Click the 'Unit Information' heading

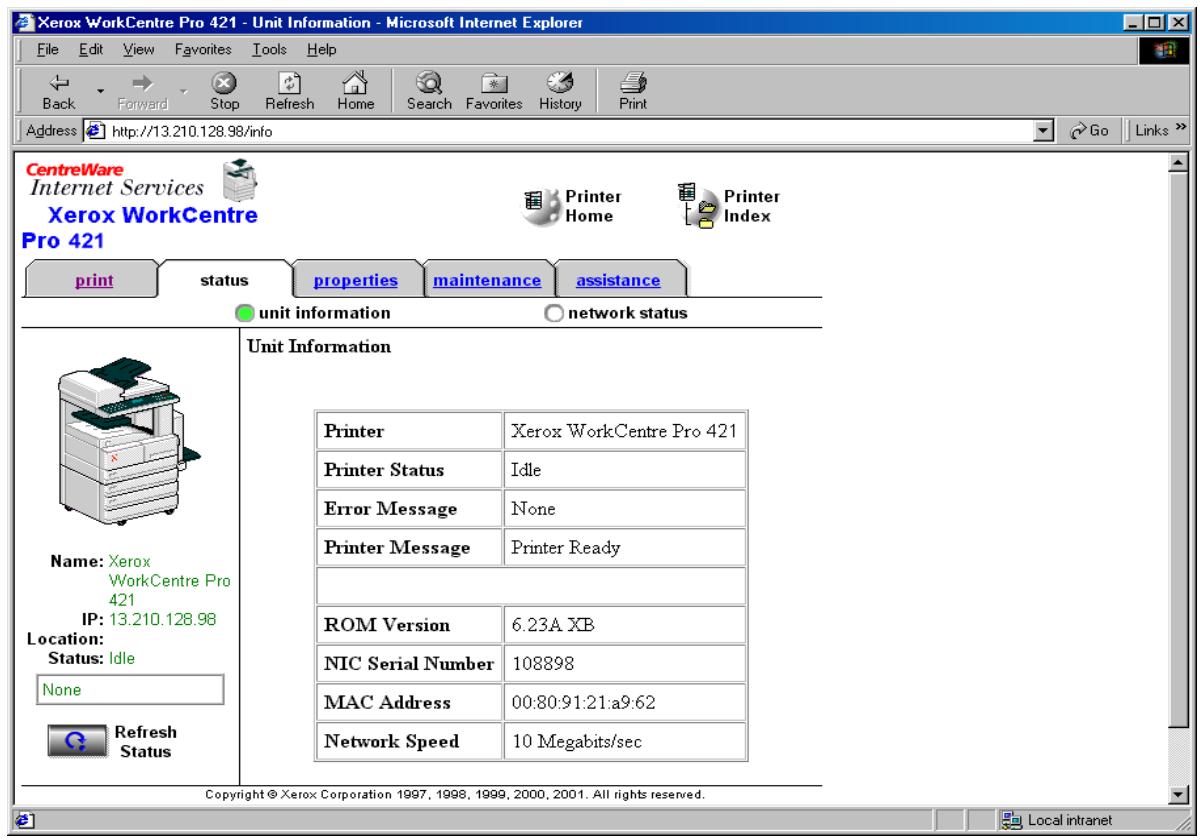(x=318, y=347)
